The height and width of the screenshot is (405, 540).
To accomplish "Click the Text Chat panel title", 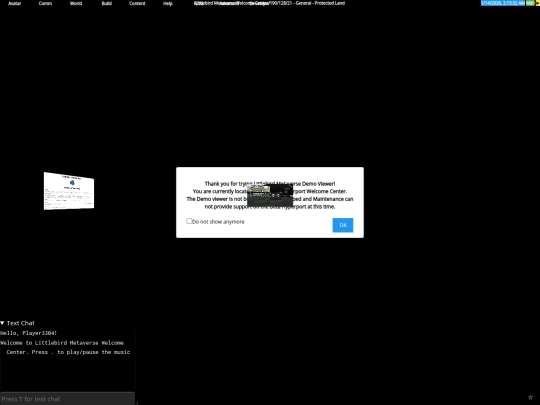I will click(x=21, y=323).
